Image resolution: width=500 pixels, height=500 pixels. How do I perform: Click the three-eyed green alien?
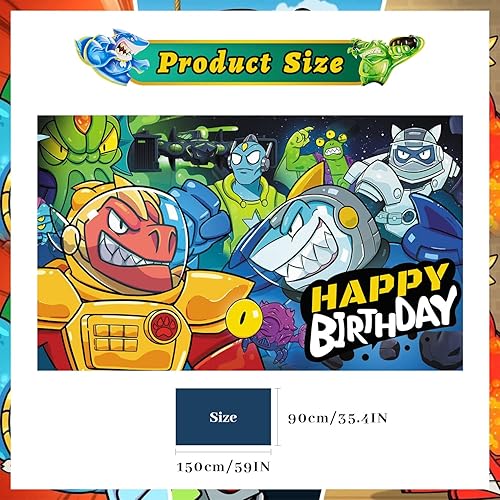333,158
